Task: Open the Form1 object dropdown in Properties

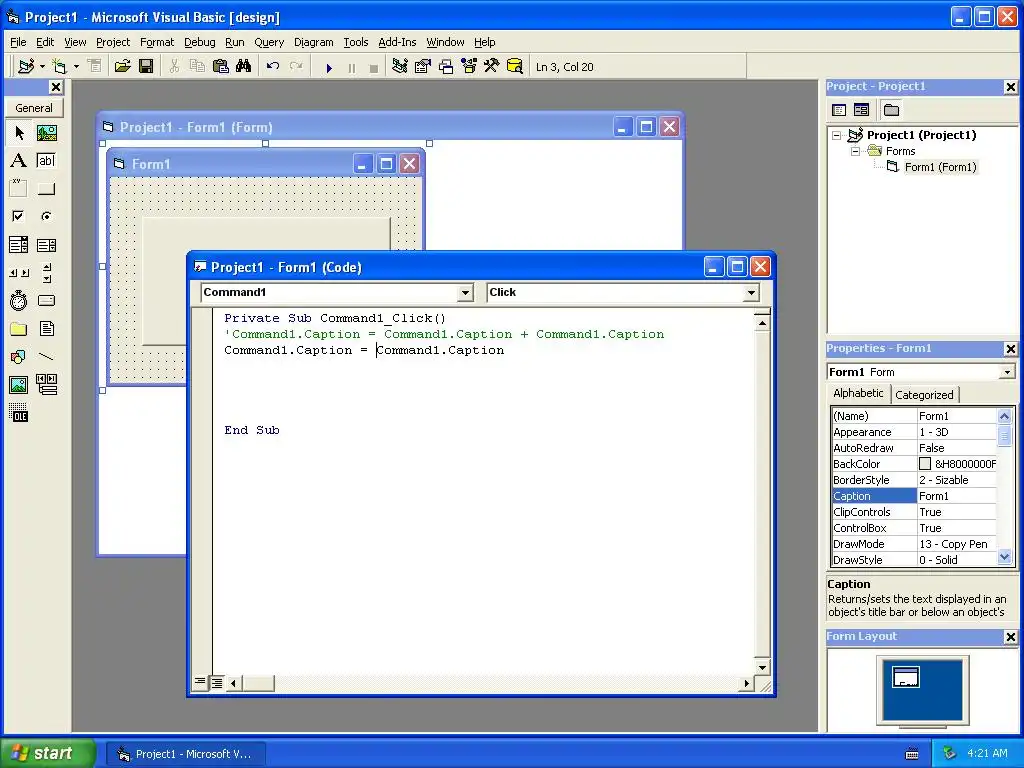Action: pos(1007,372)
